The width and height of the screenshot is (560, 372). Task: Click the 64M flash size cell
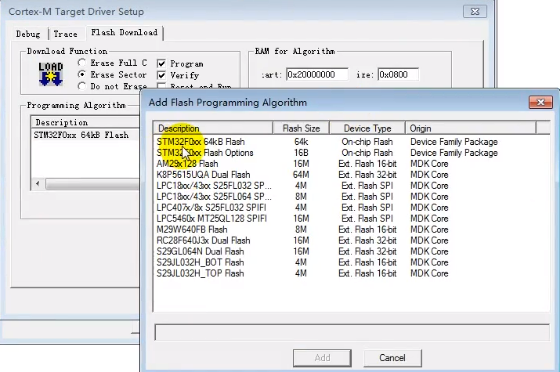[301, 175]
